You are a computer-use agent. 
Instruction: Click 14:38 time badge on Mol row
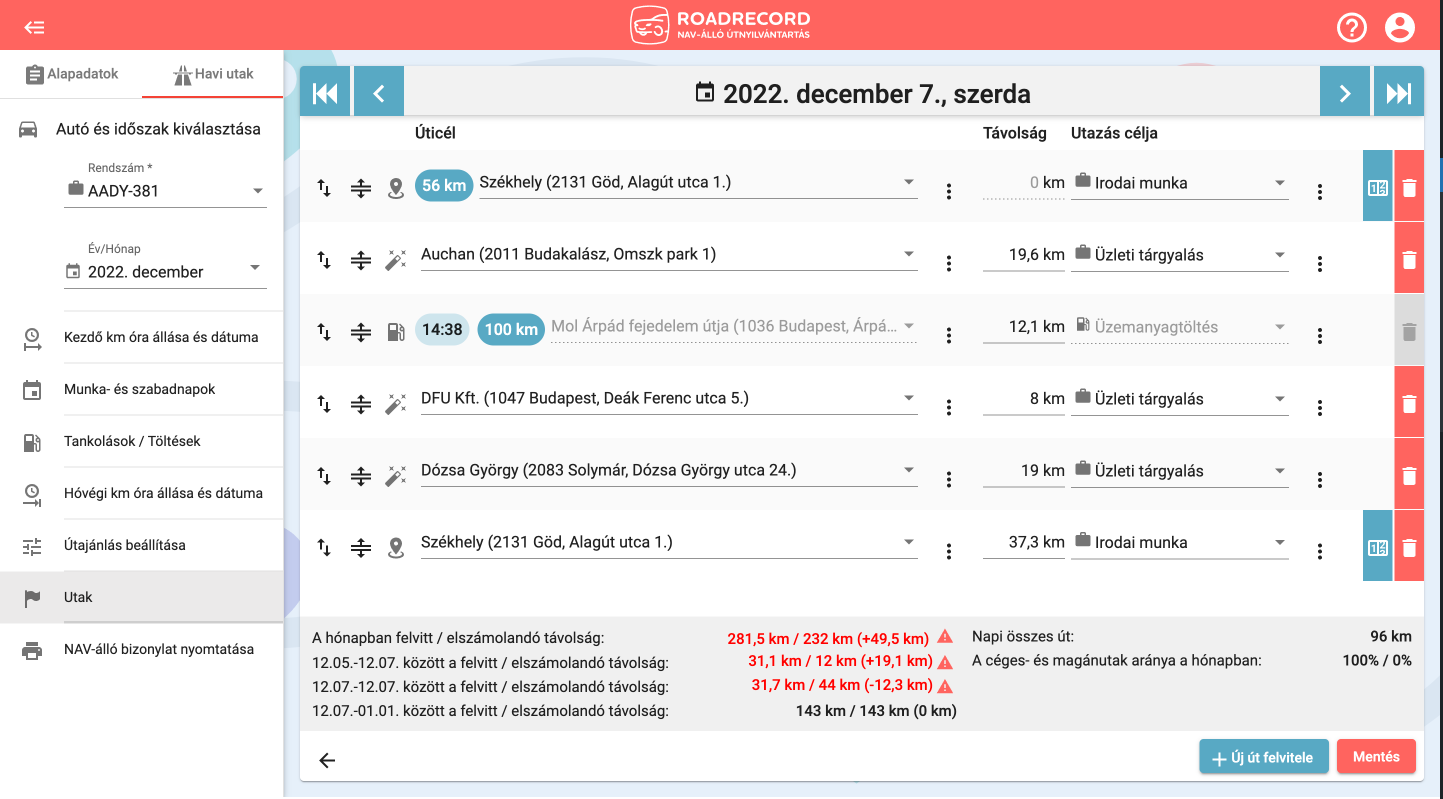442,329
